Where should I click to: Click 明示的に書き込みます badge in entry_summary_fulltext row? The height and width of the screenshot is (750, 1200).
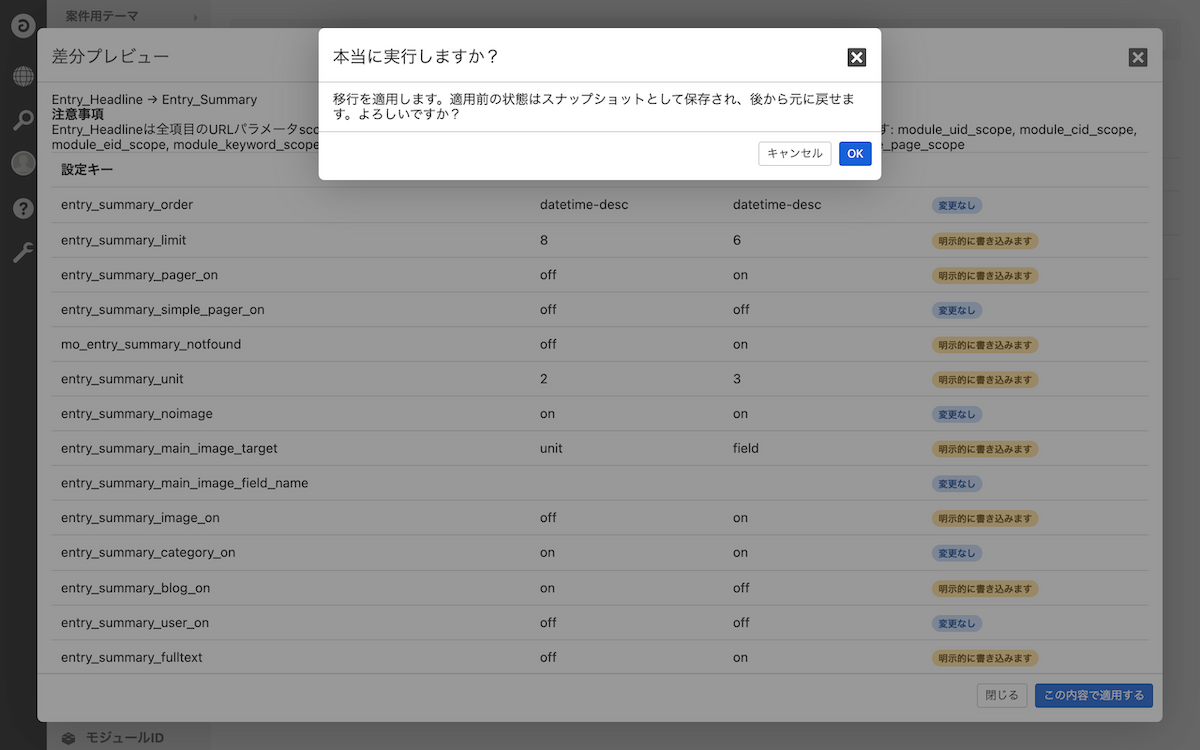click(x=985, y=657)
